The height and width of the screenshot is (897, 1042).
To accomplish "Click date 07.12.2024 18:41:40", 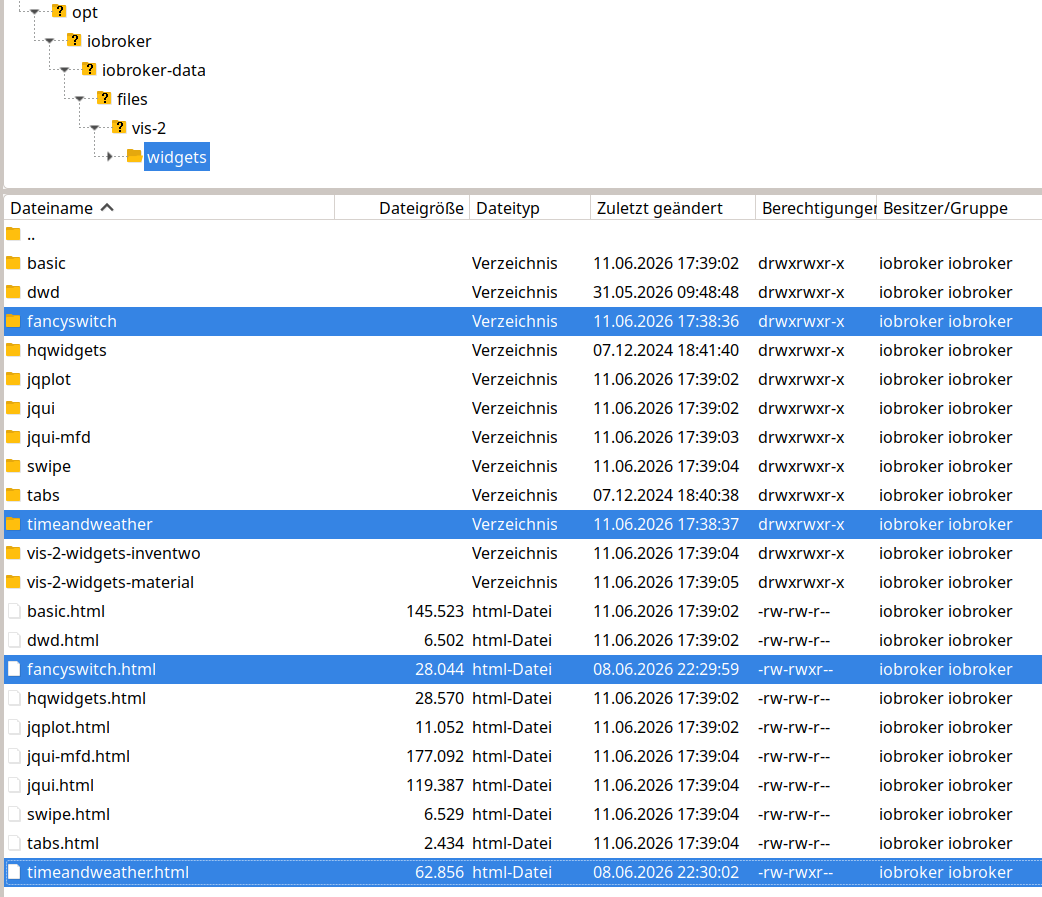I will click(x=666, y=350).
